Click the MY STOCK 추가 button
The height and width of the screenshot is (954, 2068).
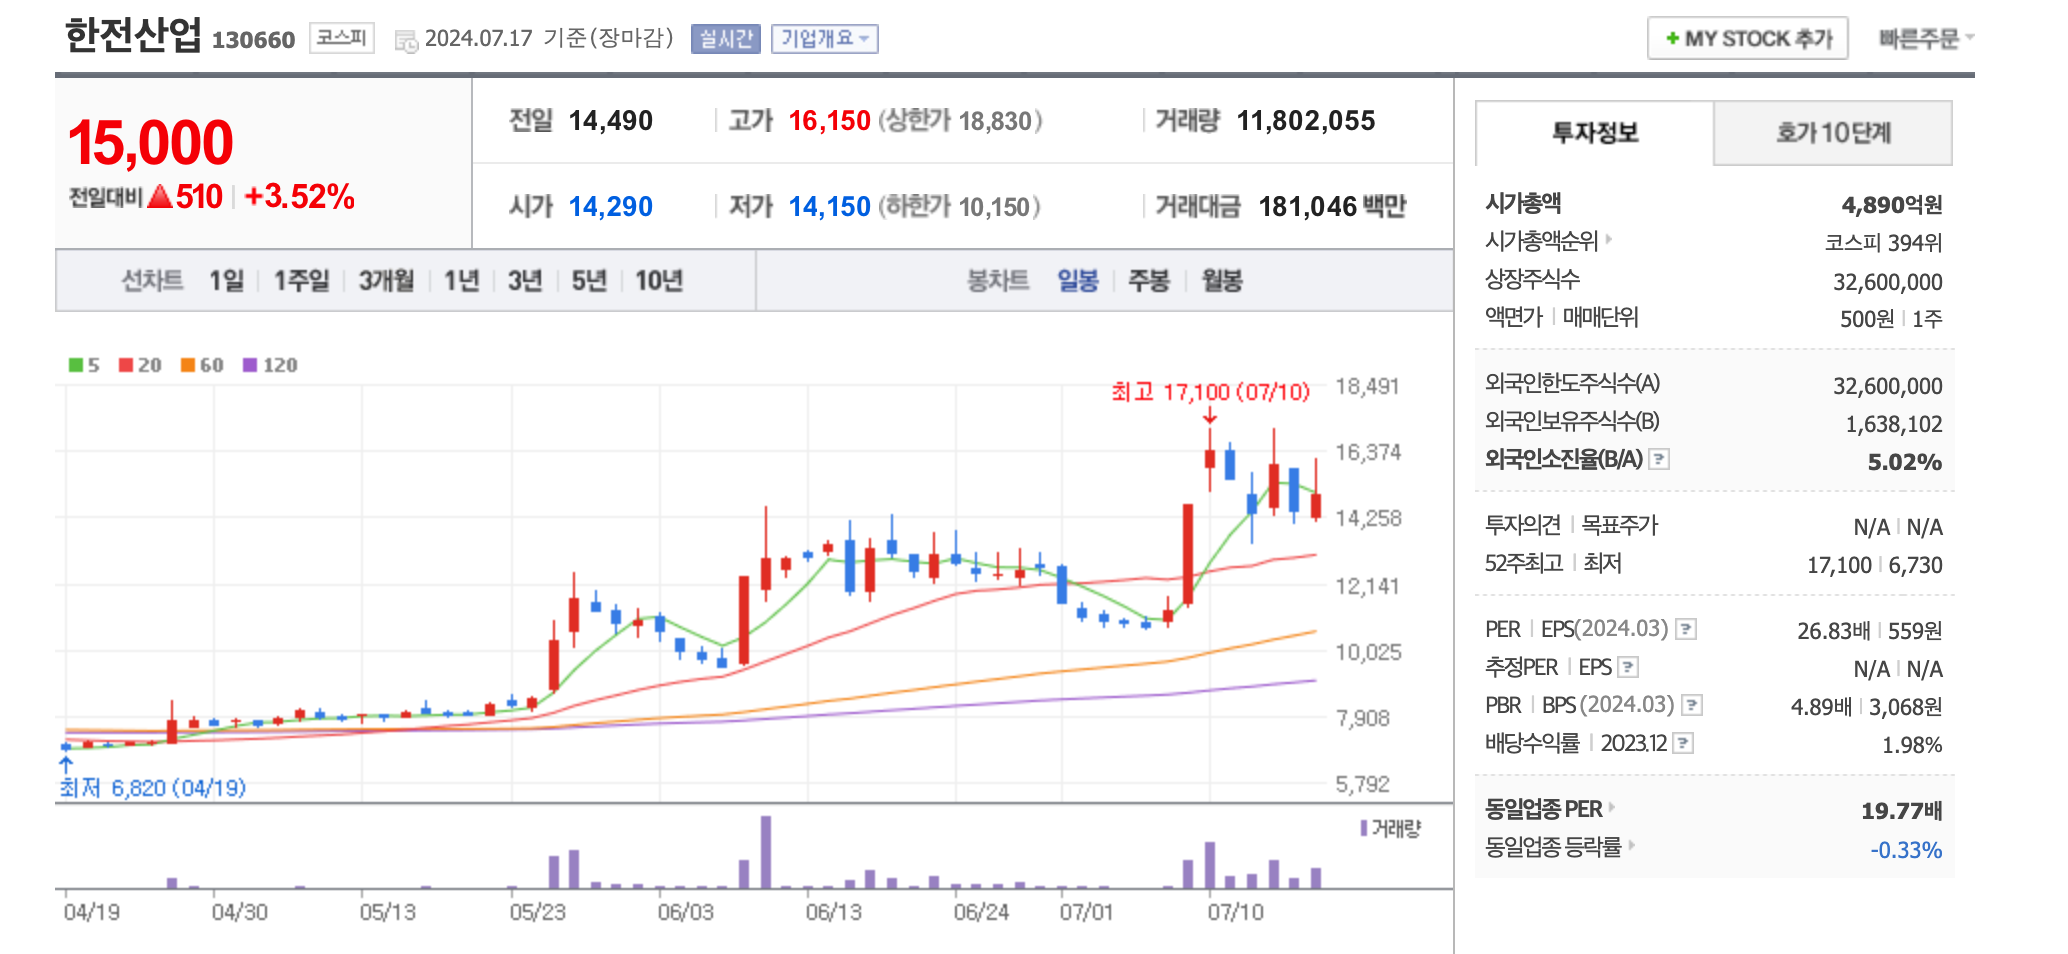1746,39
